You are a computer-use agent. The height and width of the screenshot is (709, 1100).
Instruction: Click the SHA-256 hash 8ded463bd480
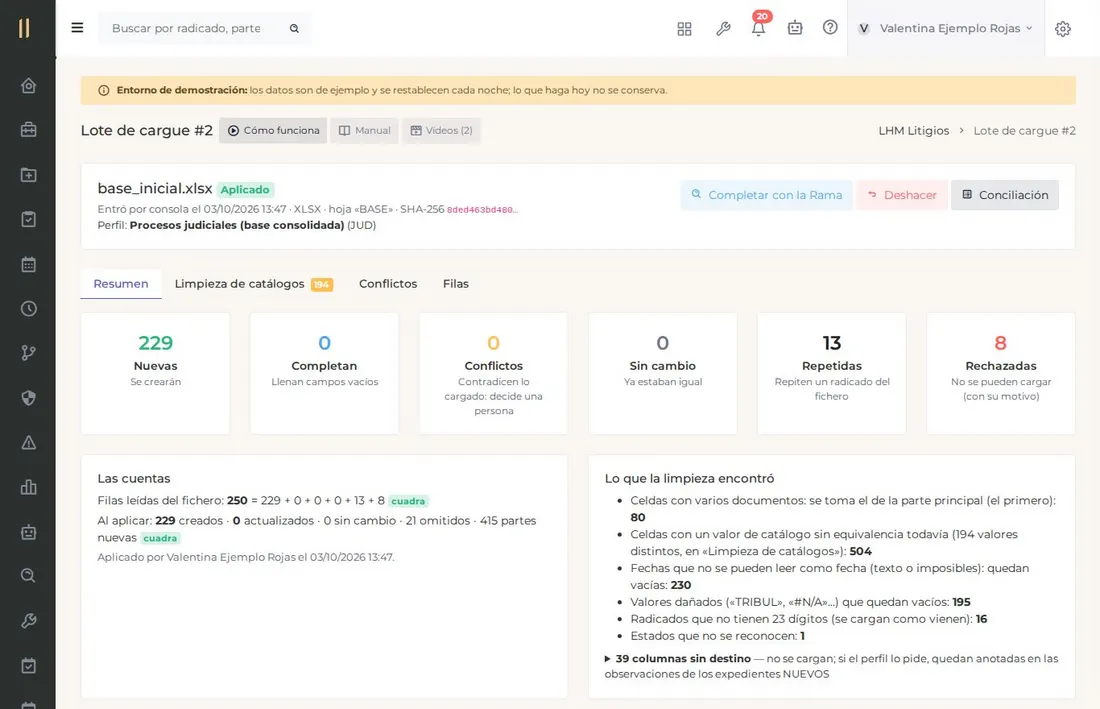[482, 210]
